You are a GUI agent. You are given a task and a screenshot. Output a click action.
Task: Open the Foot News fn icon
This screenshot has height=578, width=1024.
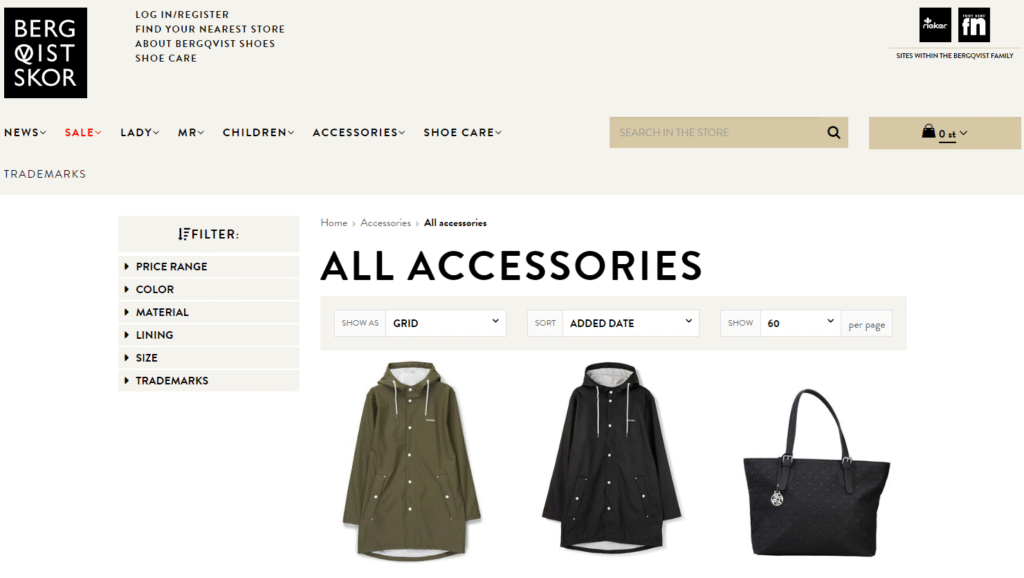[974, 25]
